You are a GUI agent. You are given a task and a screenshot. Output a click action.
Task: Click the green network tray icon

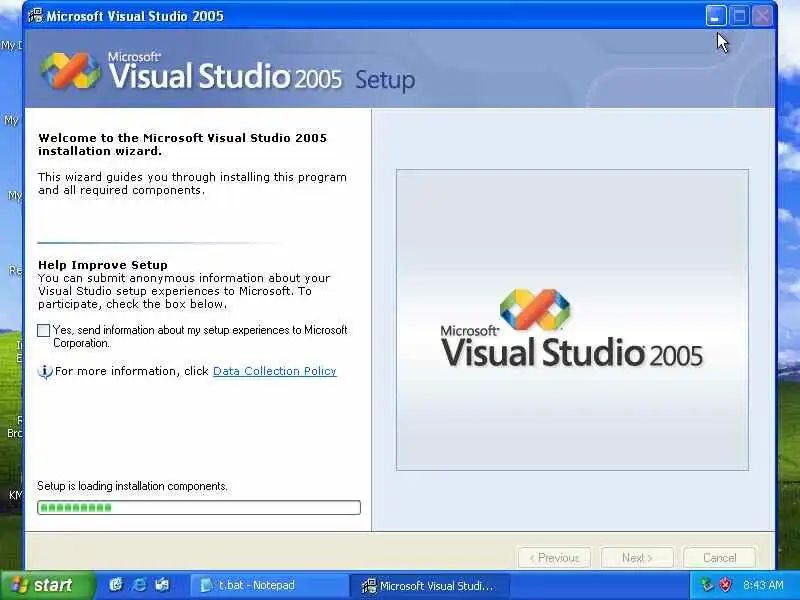coord(707,585)
